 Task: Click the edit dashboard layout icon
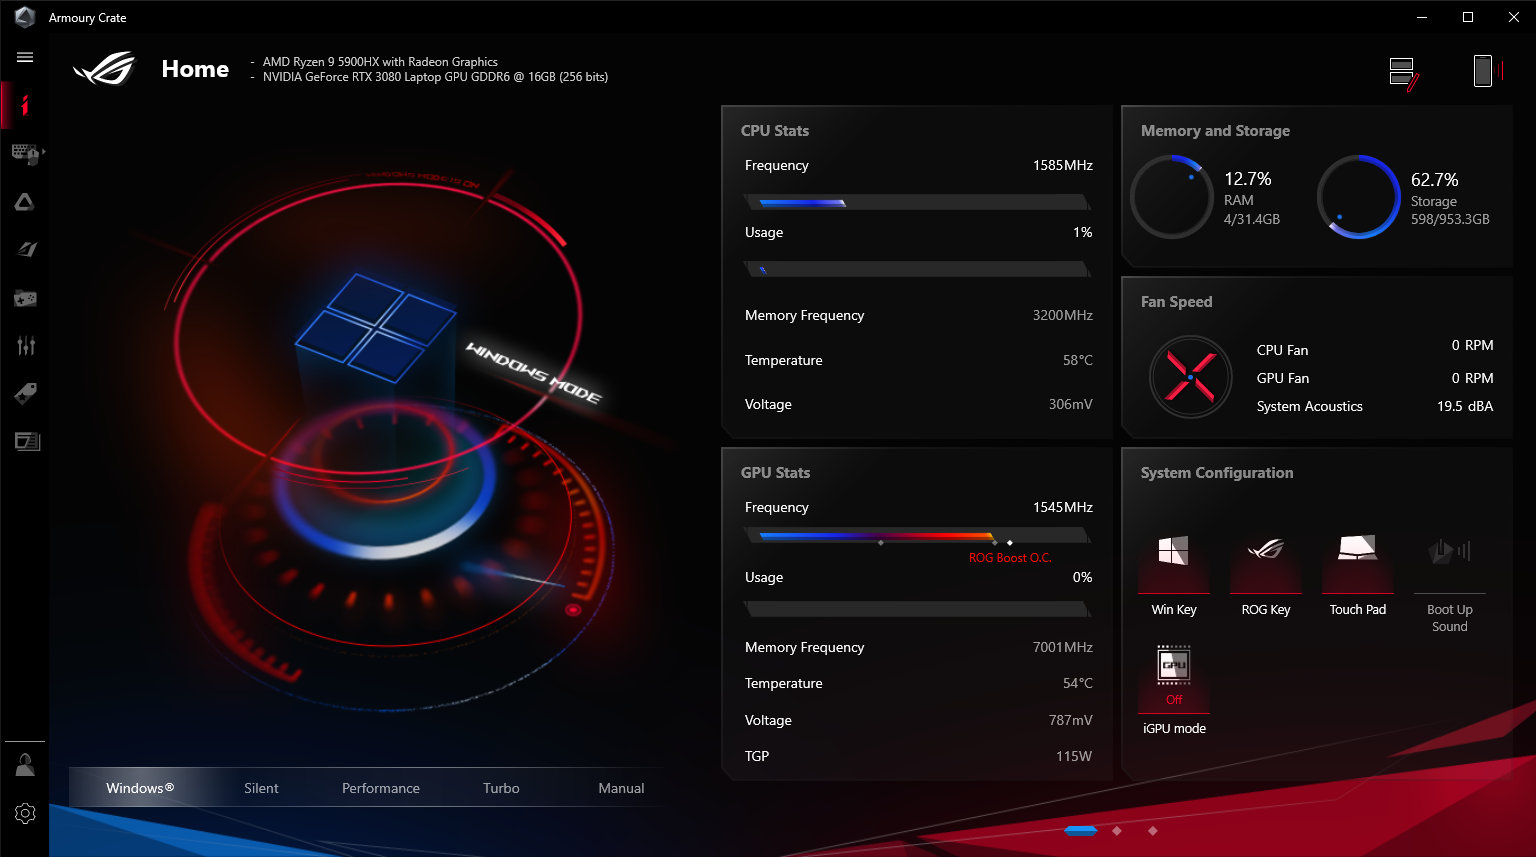pos(1404,73)
